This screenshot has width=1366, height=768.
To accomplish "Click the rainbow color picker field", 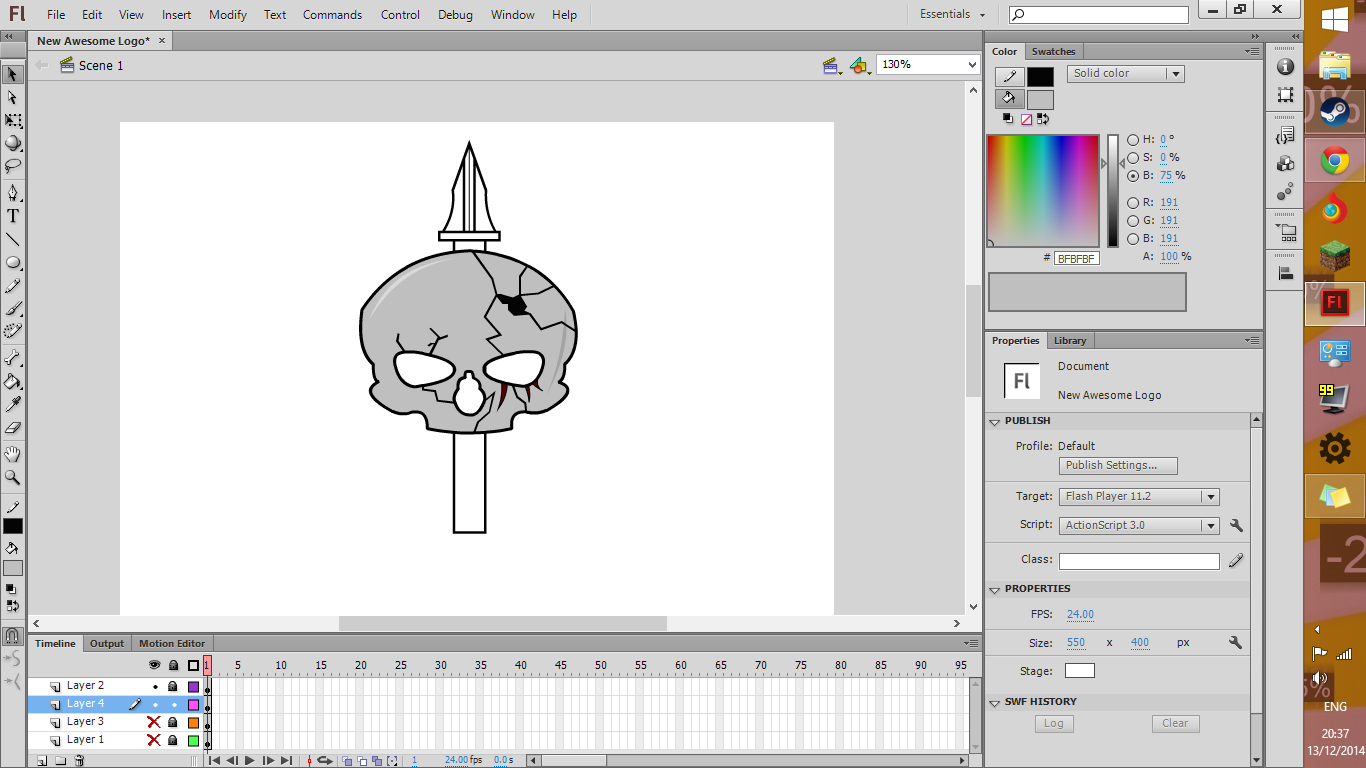I will [x=1043, y=191].
